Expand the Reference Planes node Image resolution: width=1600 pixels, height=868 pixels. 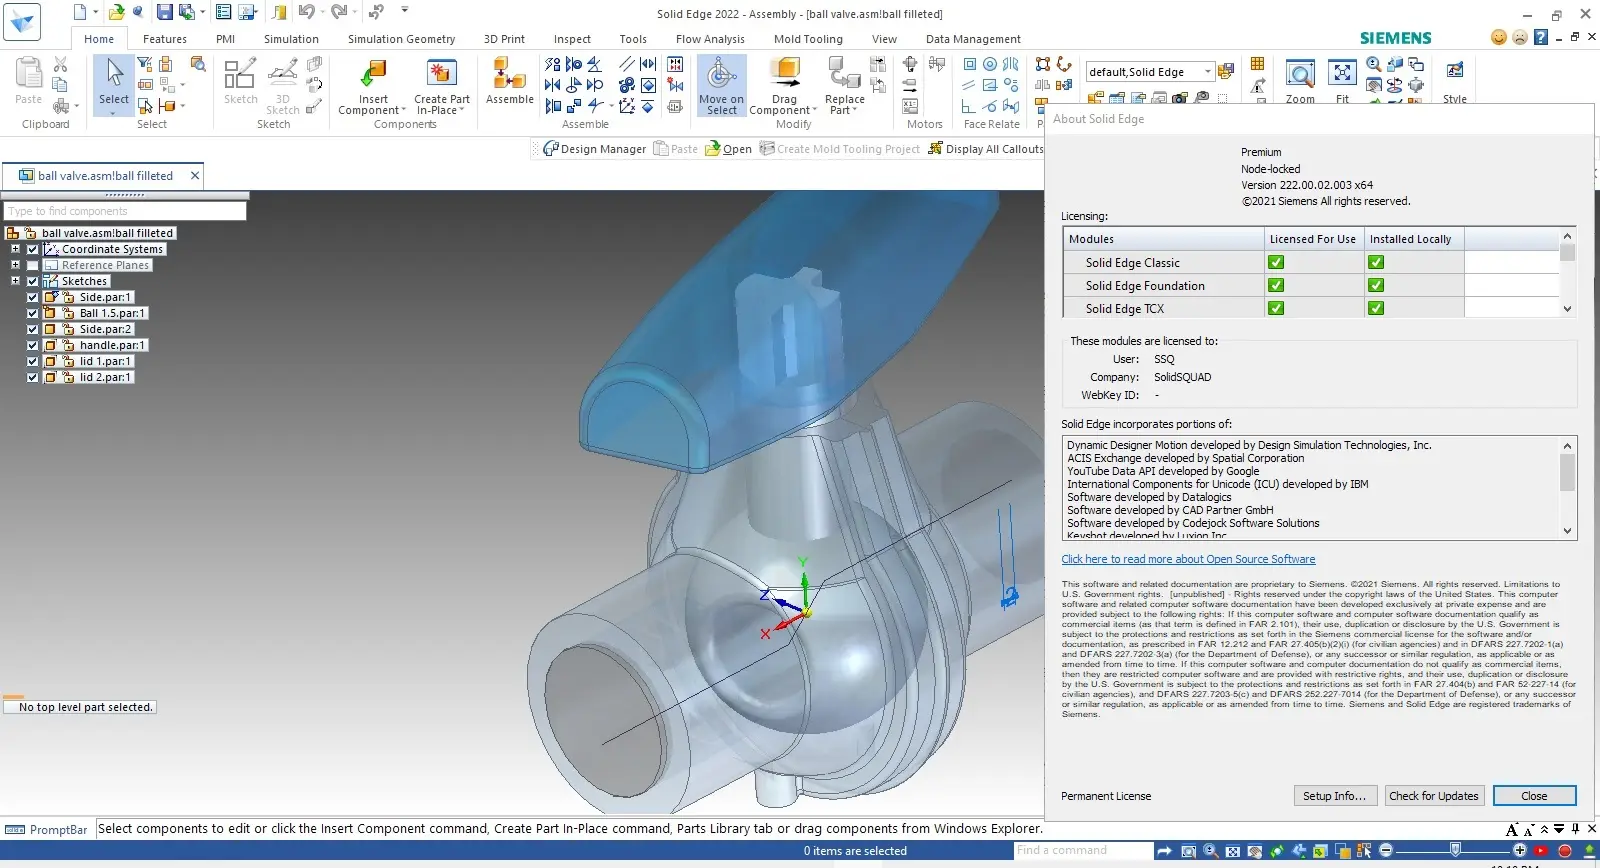point(15,265)
